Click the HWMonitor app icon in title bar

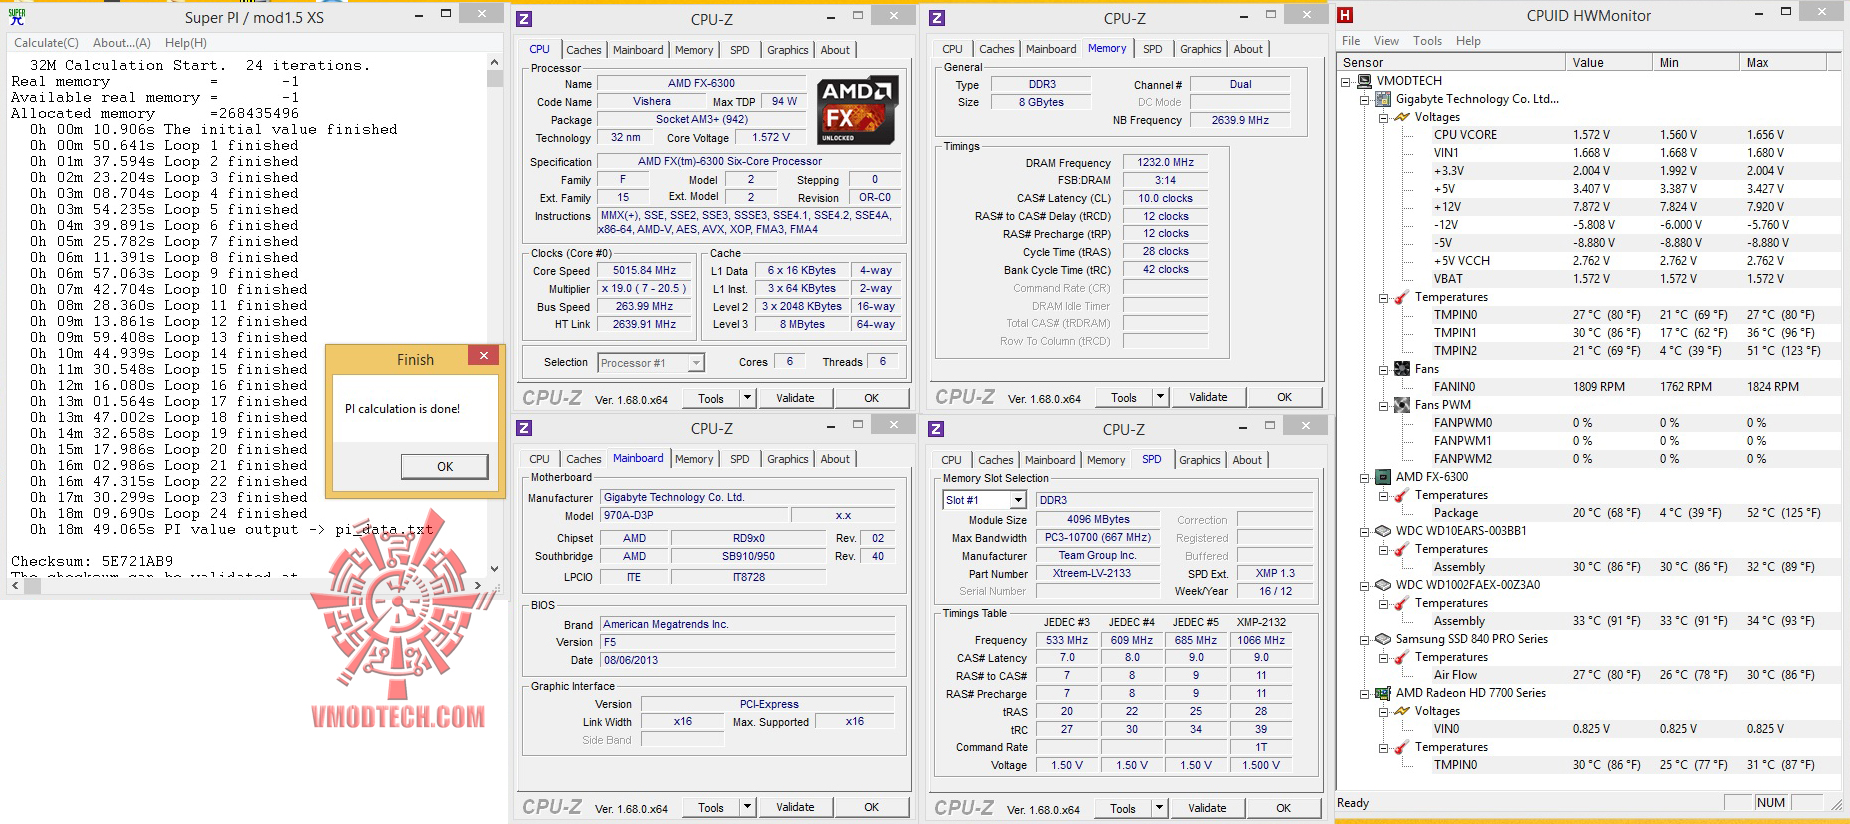pos(1345,15)
